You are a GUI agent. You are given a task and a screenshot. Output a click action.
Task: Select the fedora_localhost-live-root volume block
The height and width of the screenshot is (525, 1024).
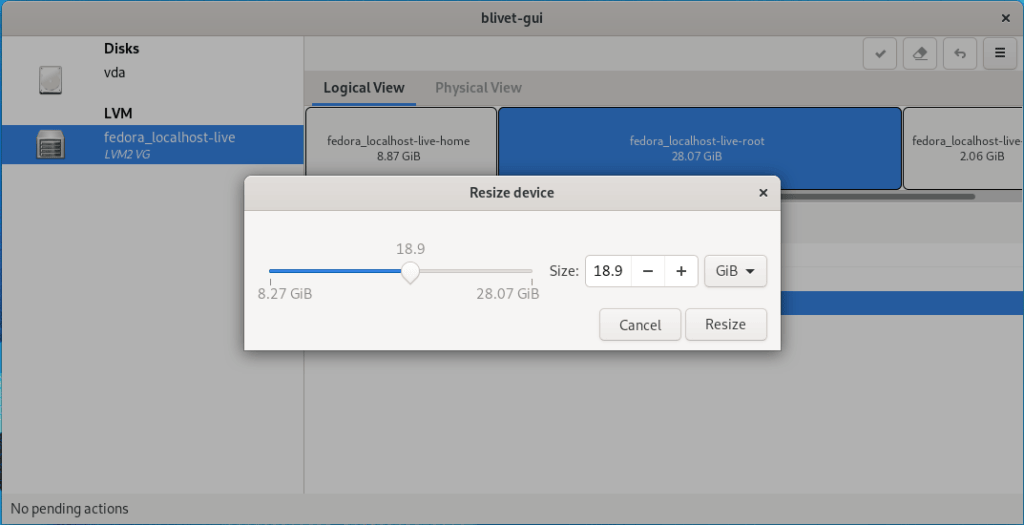(x=697, y=148)
